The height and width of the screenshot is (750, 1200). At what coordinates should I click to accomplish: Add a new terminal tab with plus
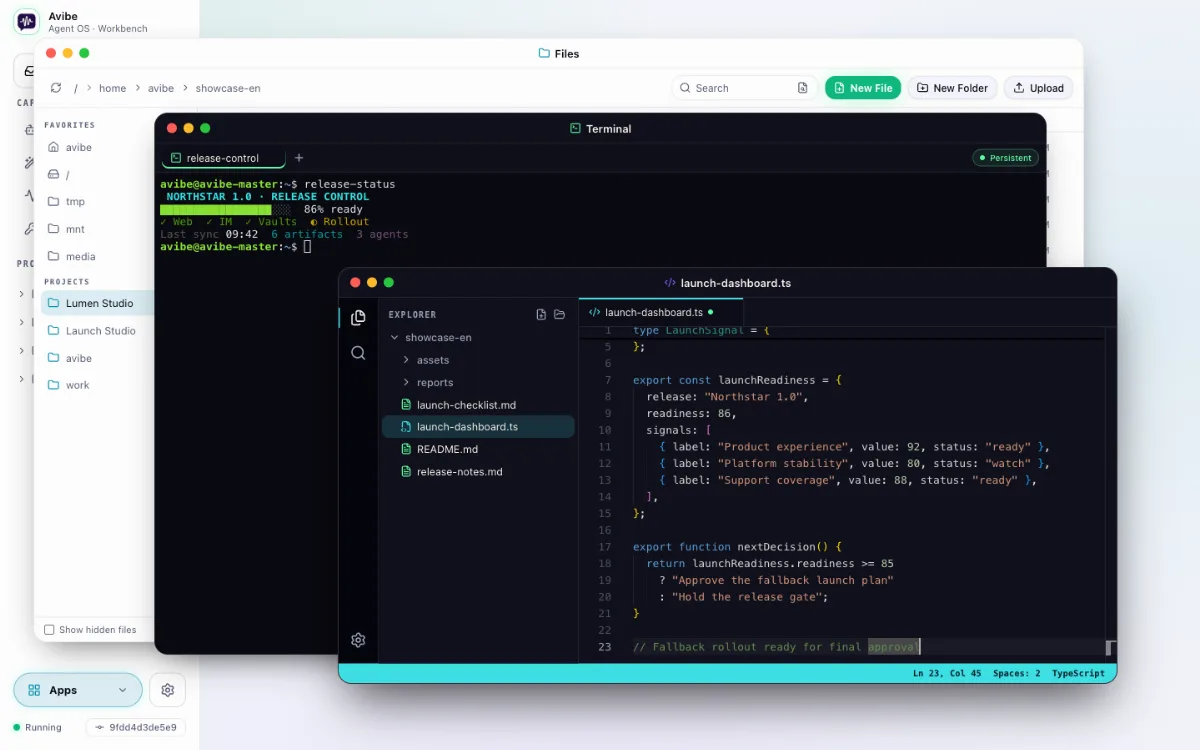(298, 158)
